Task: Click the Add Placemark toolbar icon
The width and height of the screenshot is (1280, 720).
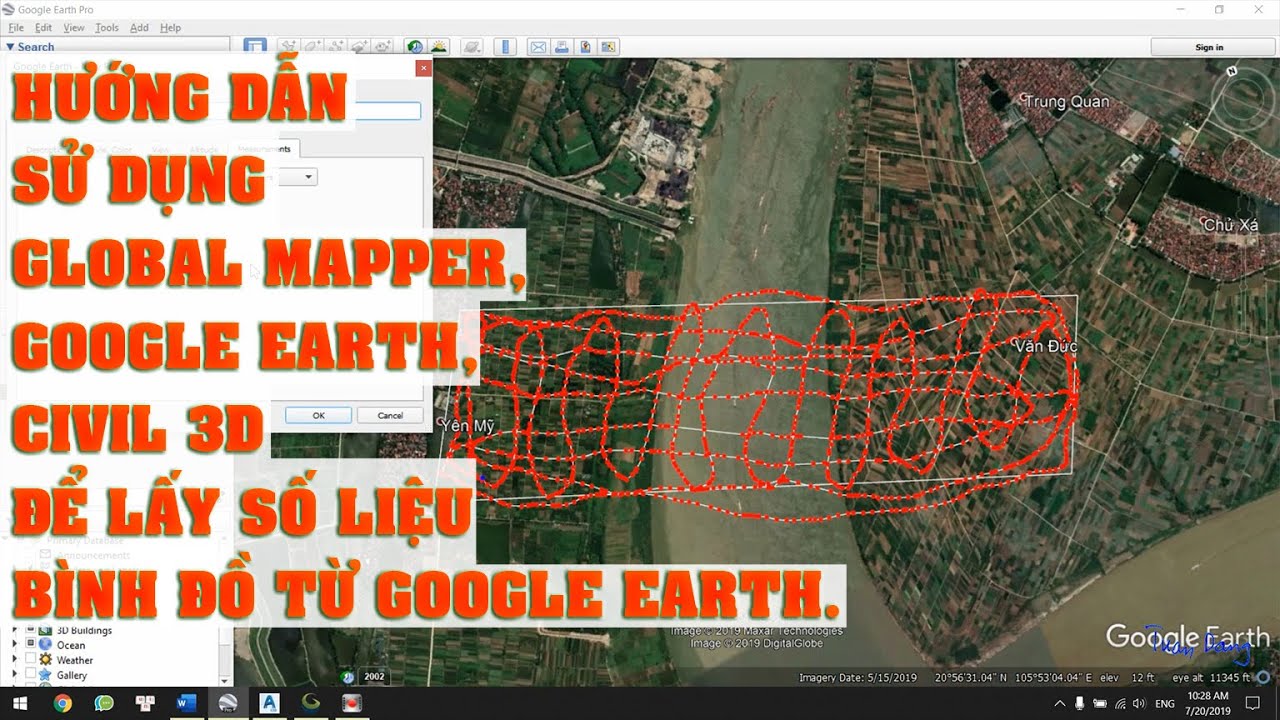Action: coord(287,47)
